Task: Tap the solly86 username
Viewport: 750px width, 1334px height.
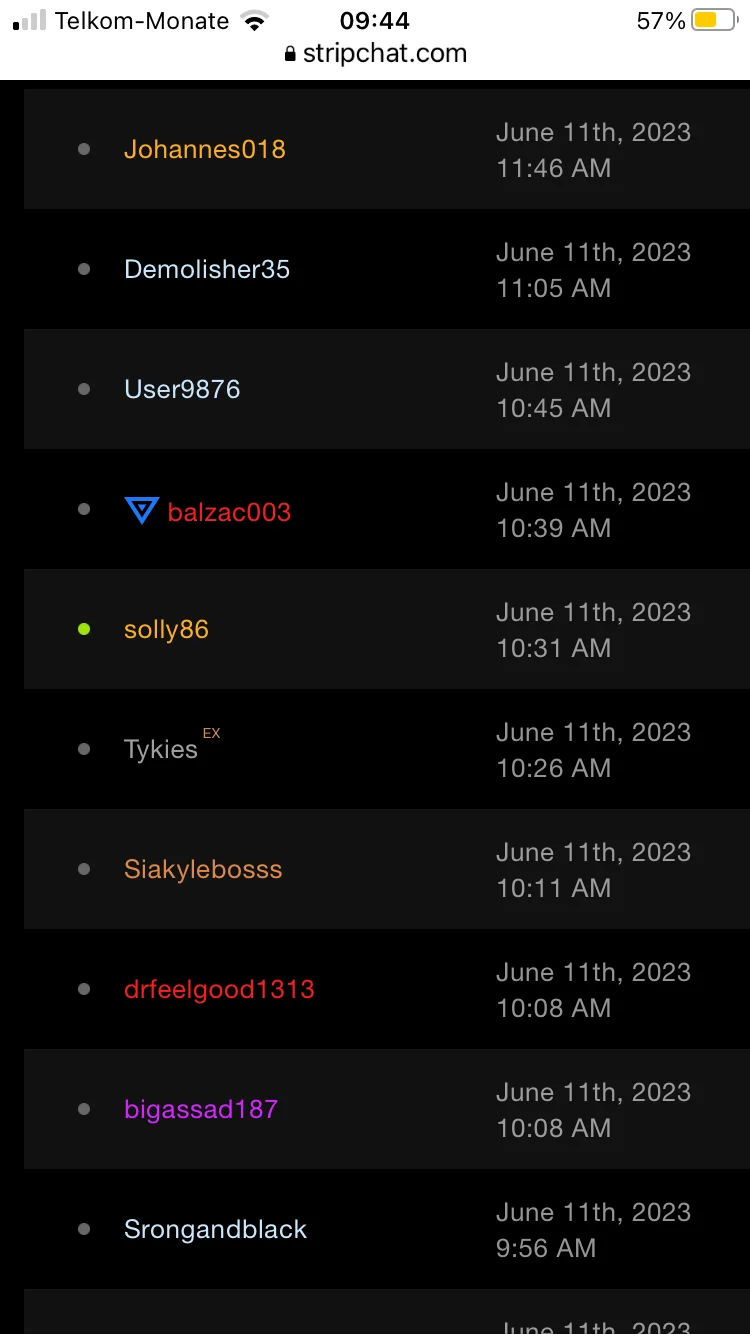Action: click(x=166, y=629)
